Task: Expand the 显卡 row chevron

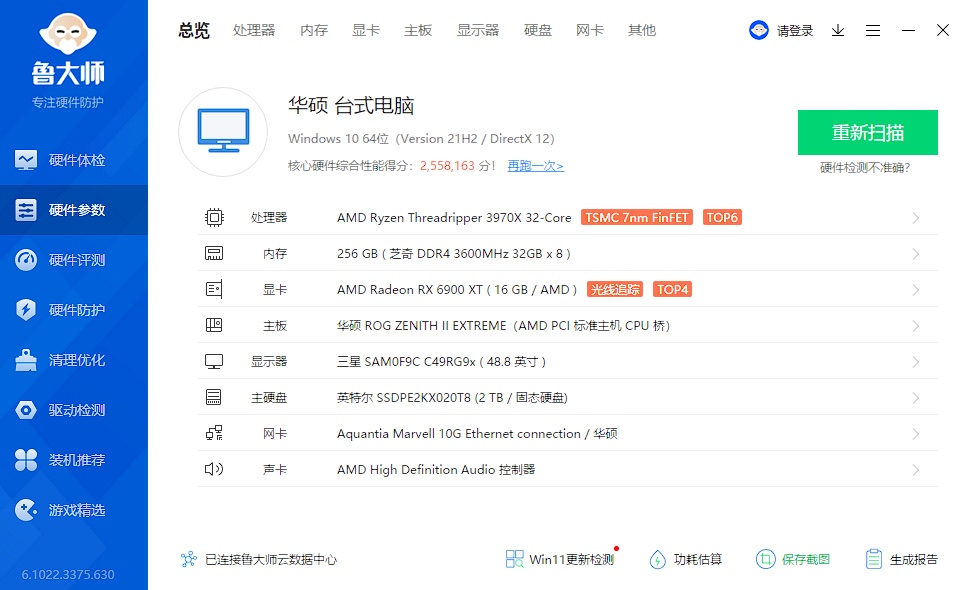Action: point(915,290)
